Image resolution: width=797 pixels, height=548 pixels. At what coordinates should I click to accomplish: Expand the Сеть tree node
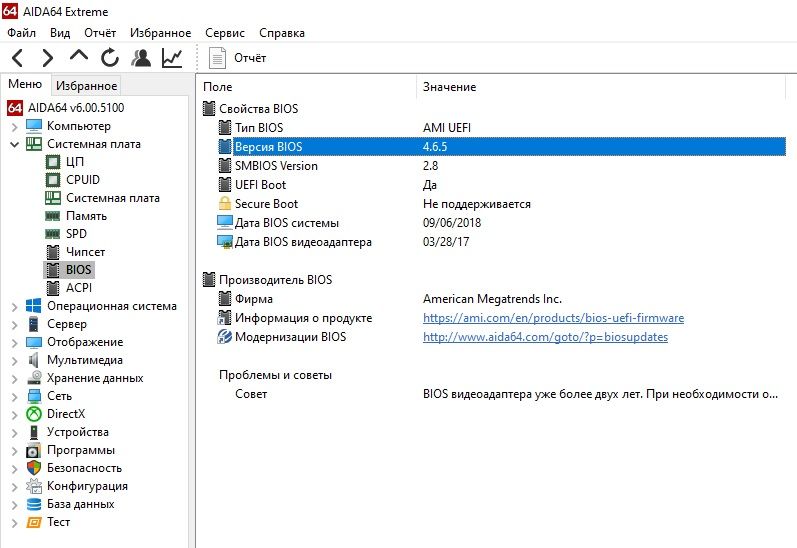(x=14, y=397)
